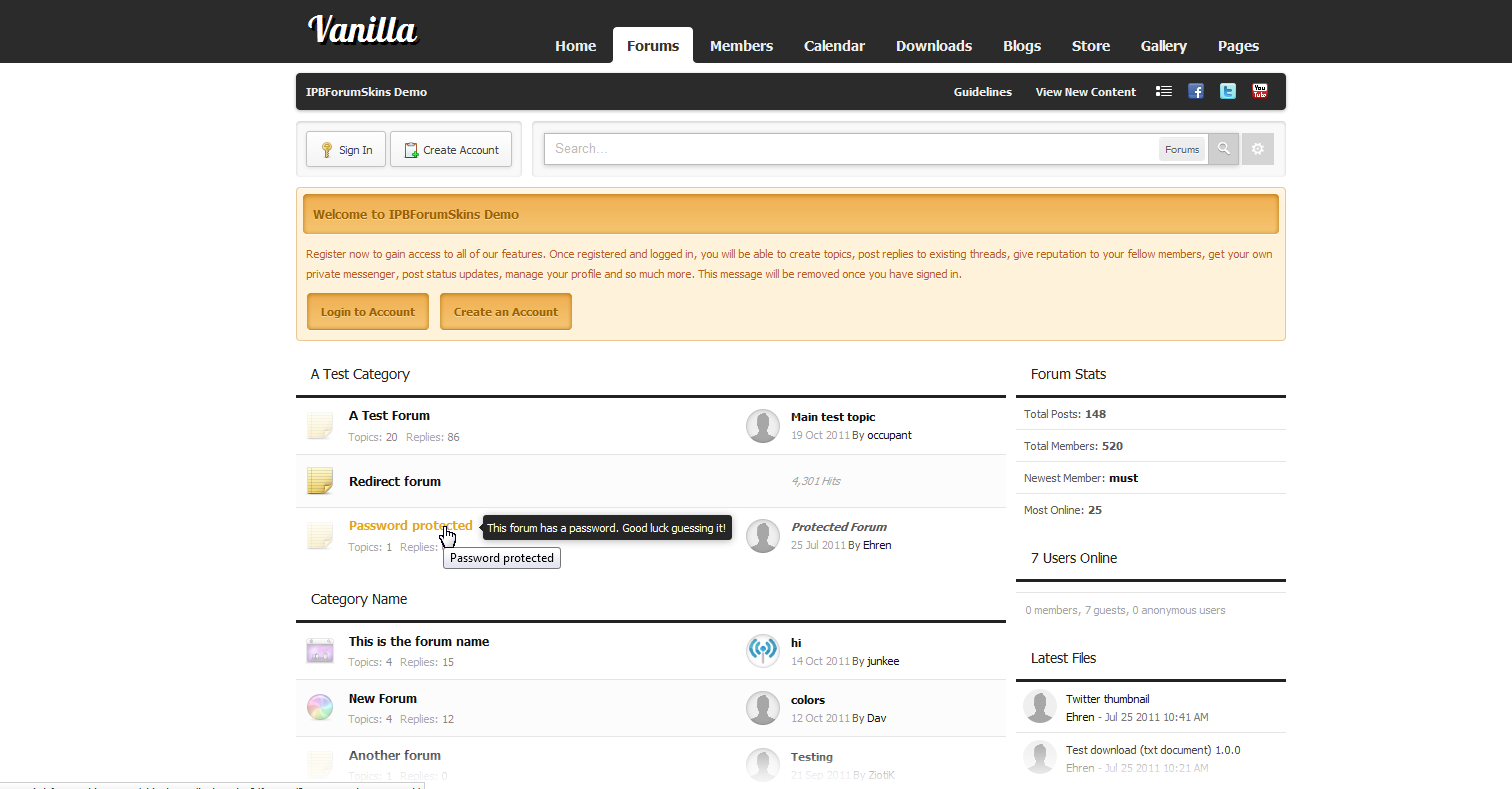The width and height of the screenshot is (1512, 789).
Task: Open the Store tab
Action: tap(1091, 46)
